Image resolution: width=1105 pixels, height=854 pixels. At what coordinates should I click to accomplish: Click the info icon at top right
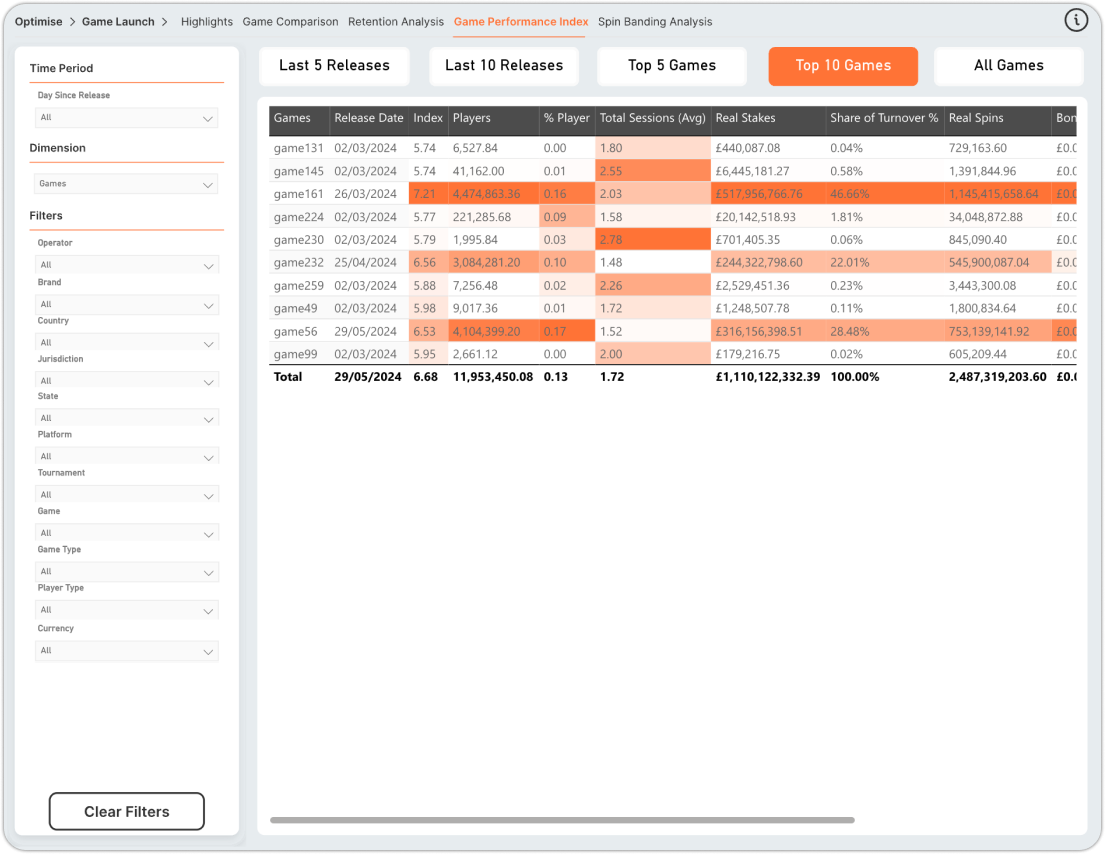pos(1075,20)
